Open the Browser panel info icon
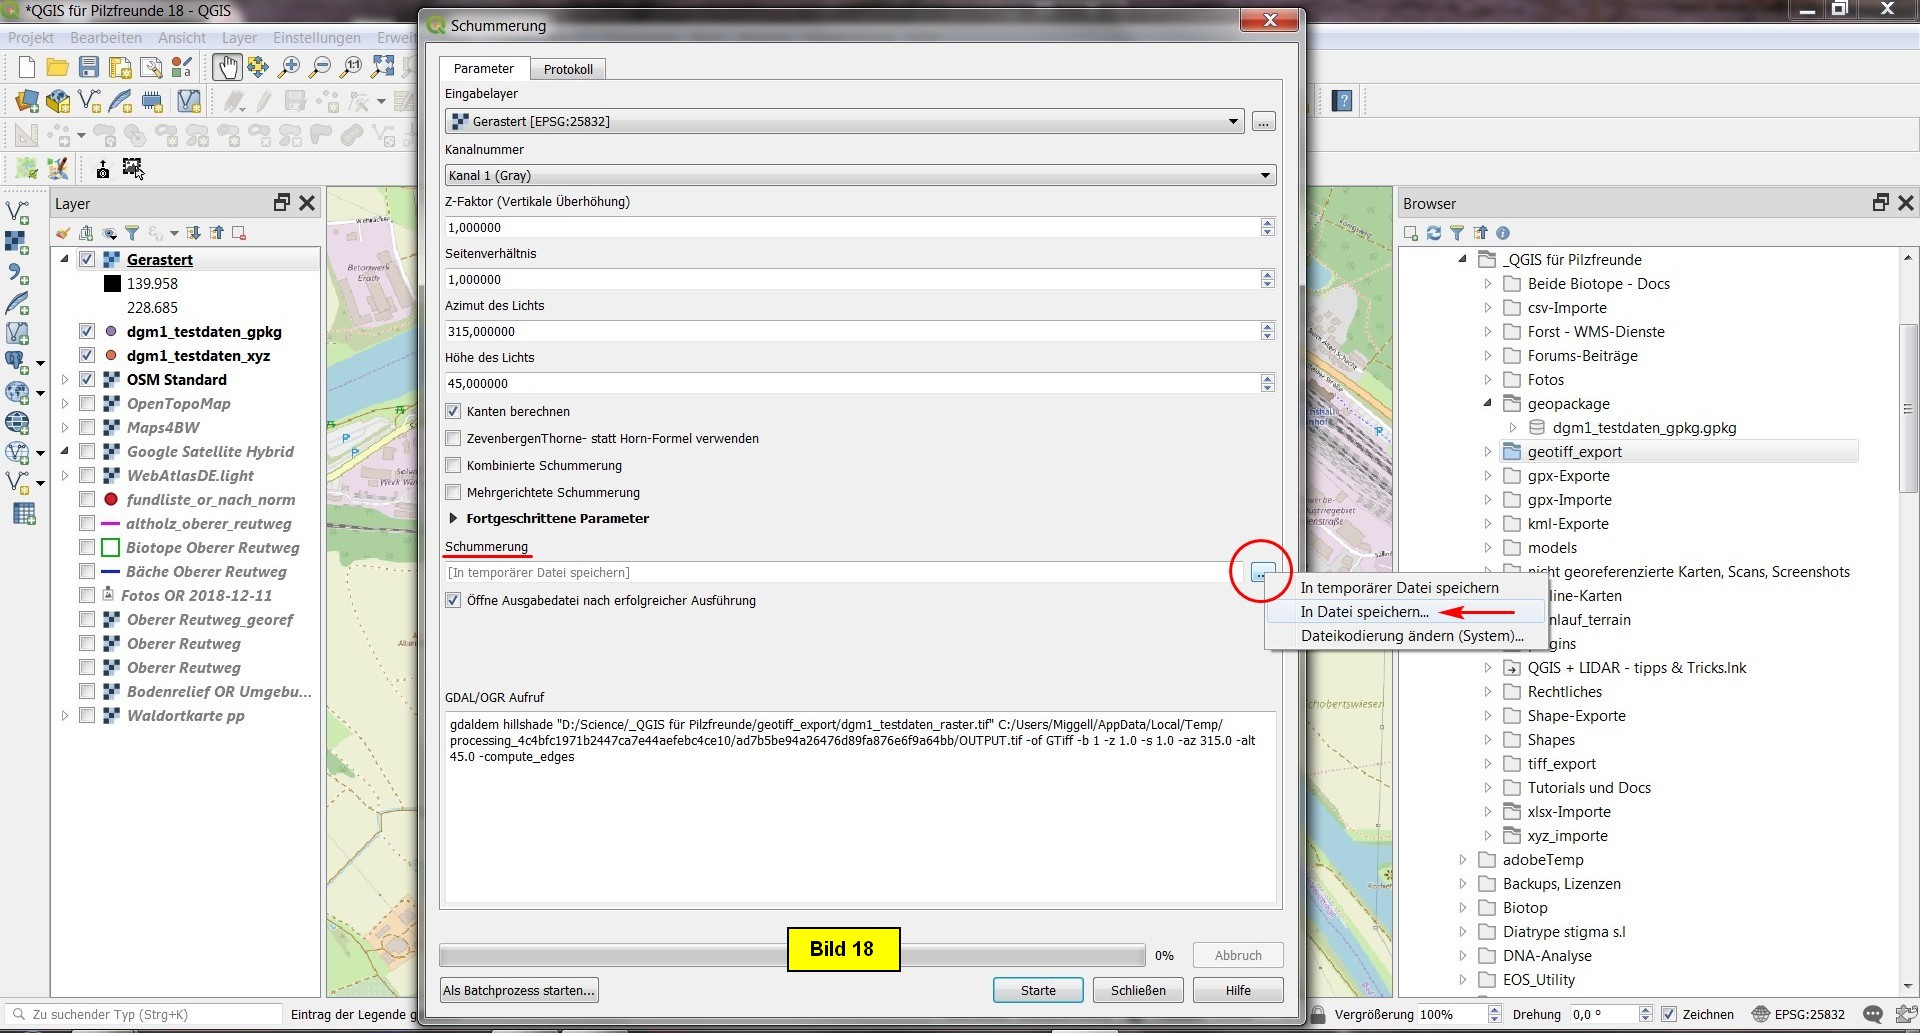The image size is (1920, 1033). pos(1503,233)
